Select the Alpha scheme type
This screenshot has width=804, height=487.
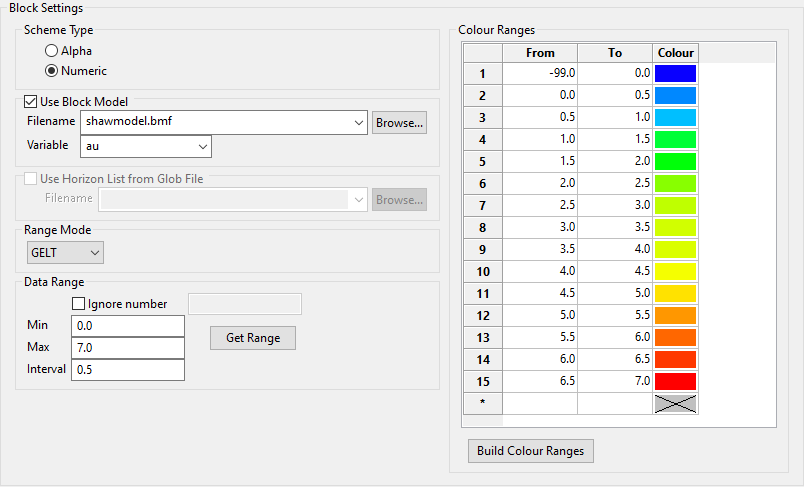tap(52, 50)
